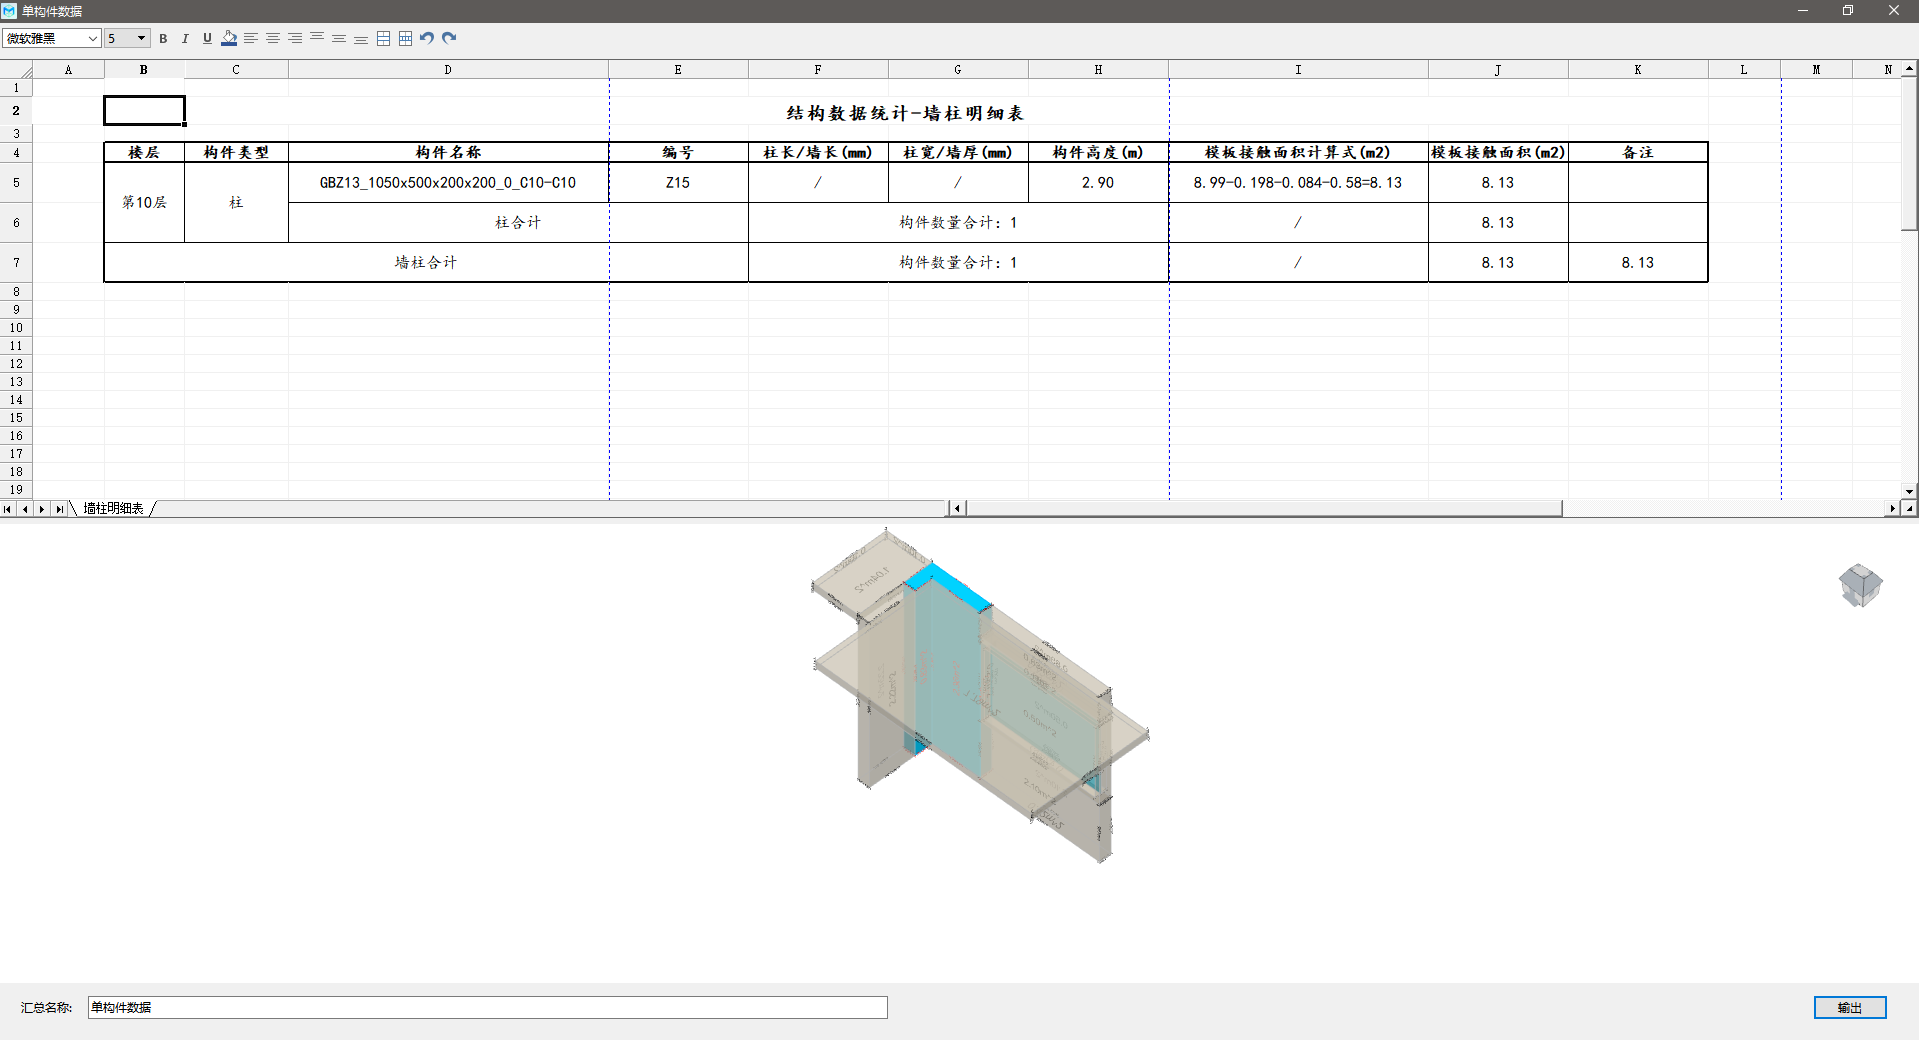Click the merge cells icon

(x=383, y=38)
